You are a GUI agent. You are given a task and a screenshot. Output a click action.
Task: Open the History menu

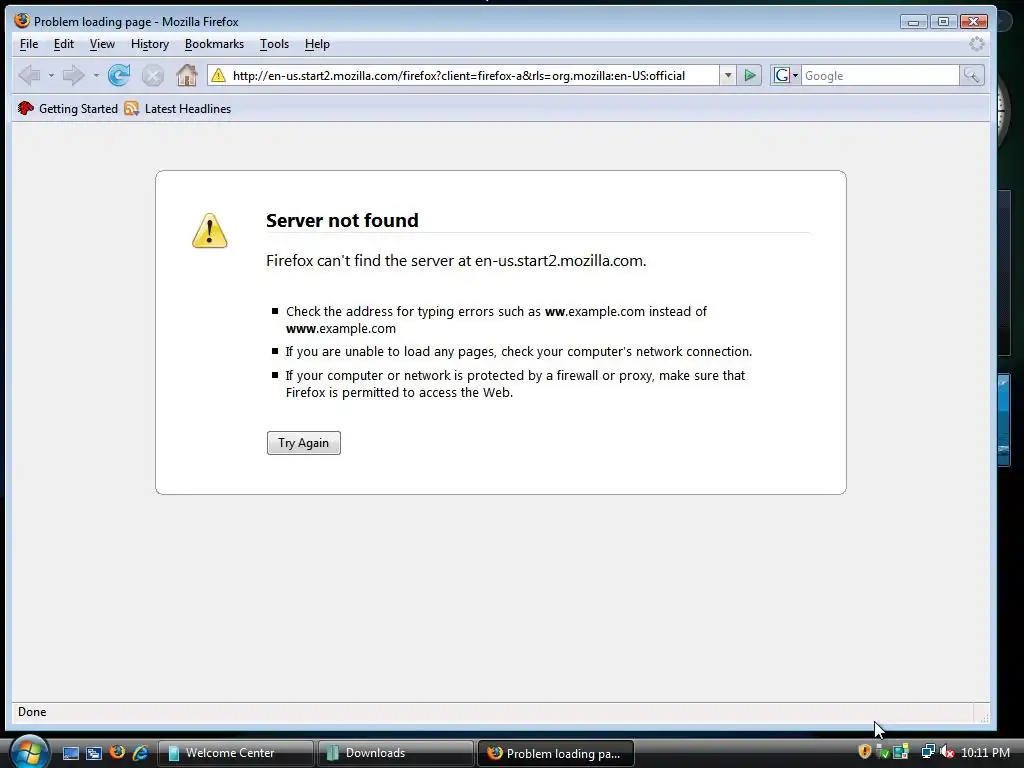click(150, 44)
